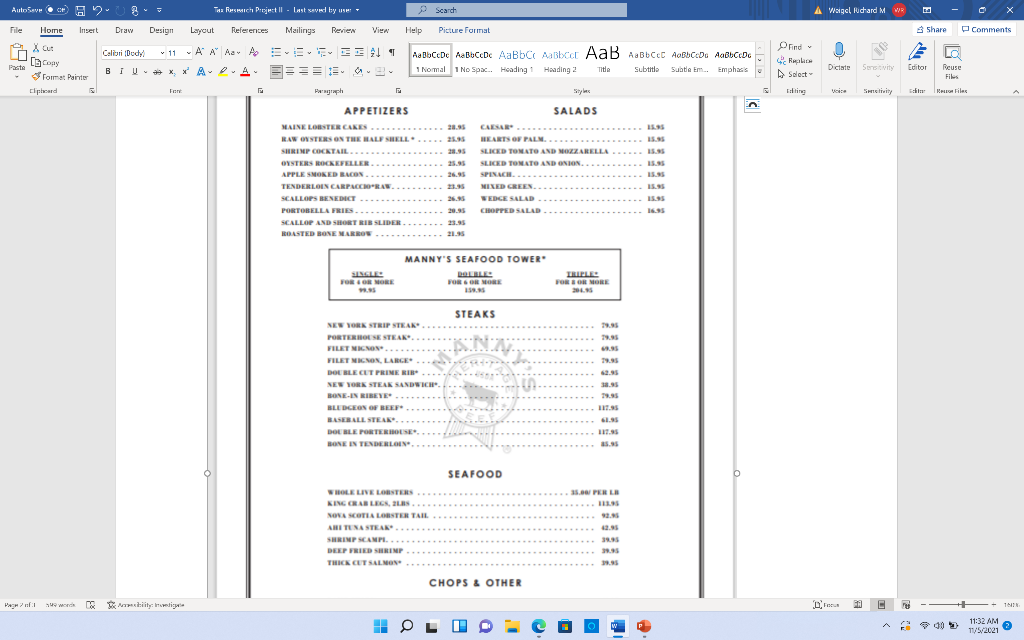Expand the Text Highlight Color options
The image size is (1024, 640).
[x=233, y=71]
